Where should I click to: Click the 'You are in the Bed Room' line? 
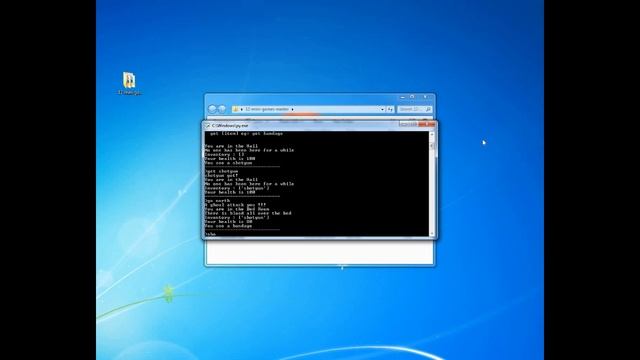pos(237,209)
